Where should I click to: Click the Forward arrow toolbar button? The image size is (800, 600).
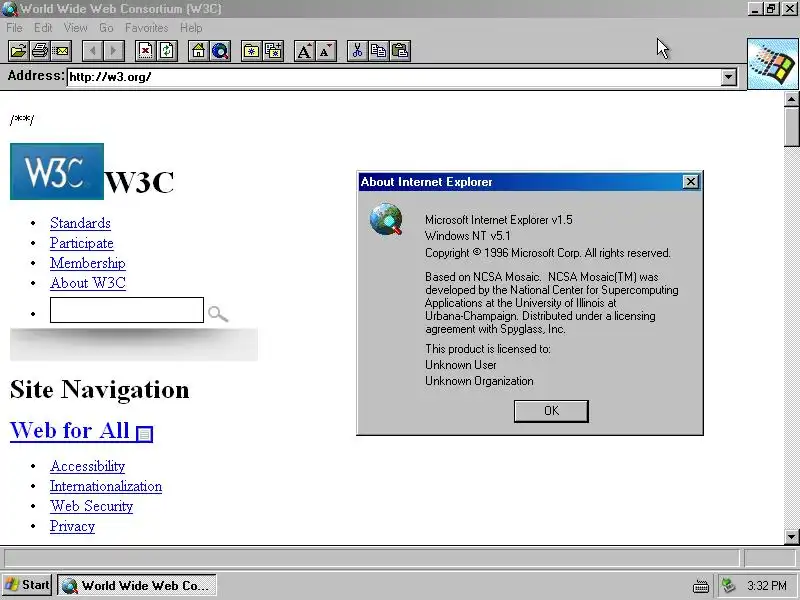tap(114, 51)
